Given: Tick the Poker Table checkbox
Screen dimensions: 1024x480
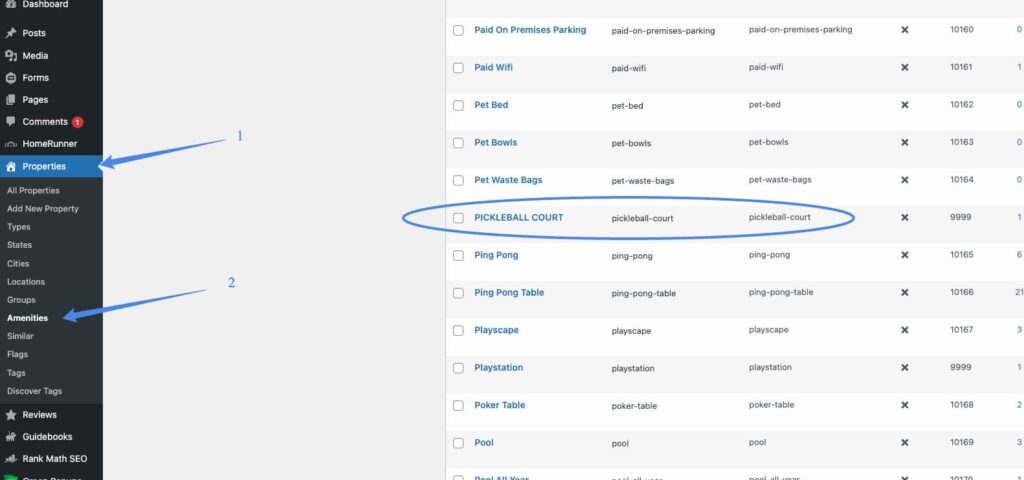Looking at the screenshot, I should (x=458, y=405).
